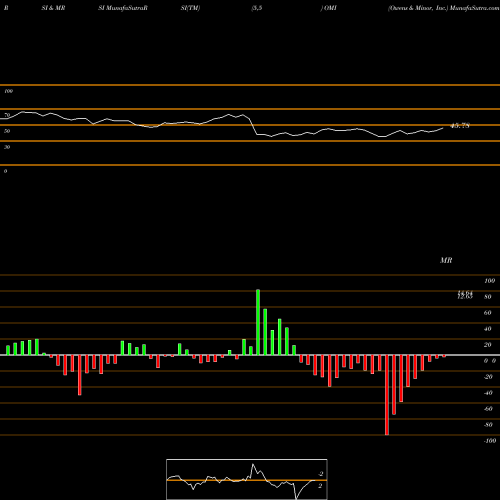Click the '-2' label in the mini chart

(321, 474)
